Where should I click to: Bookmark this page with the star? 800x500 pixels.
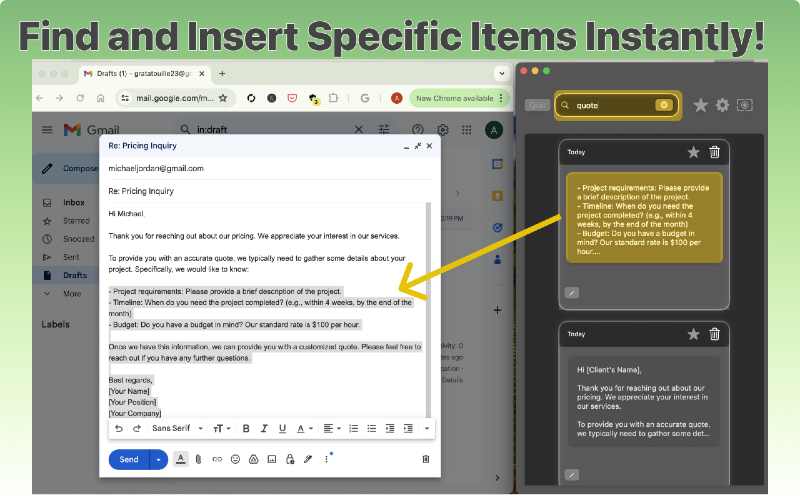click(223, 98)
